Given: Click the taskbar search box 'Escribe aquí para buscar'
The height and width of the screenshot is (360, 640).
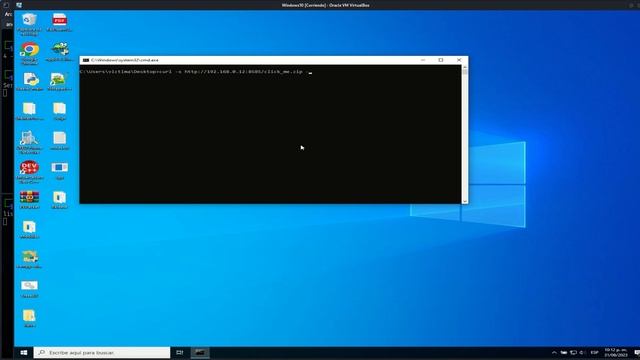Looking at the screenshot, I should [x=102, y=353].
